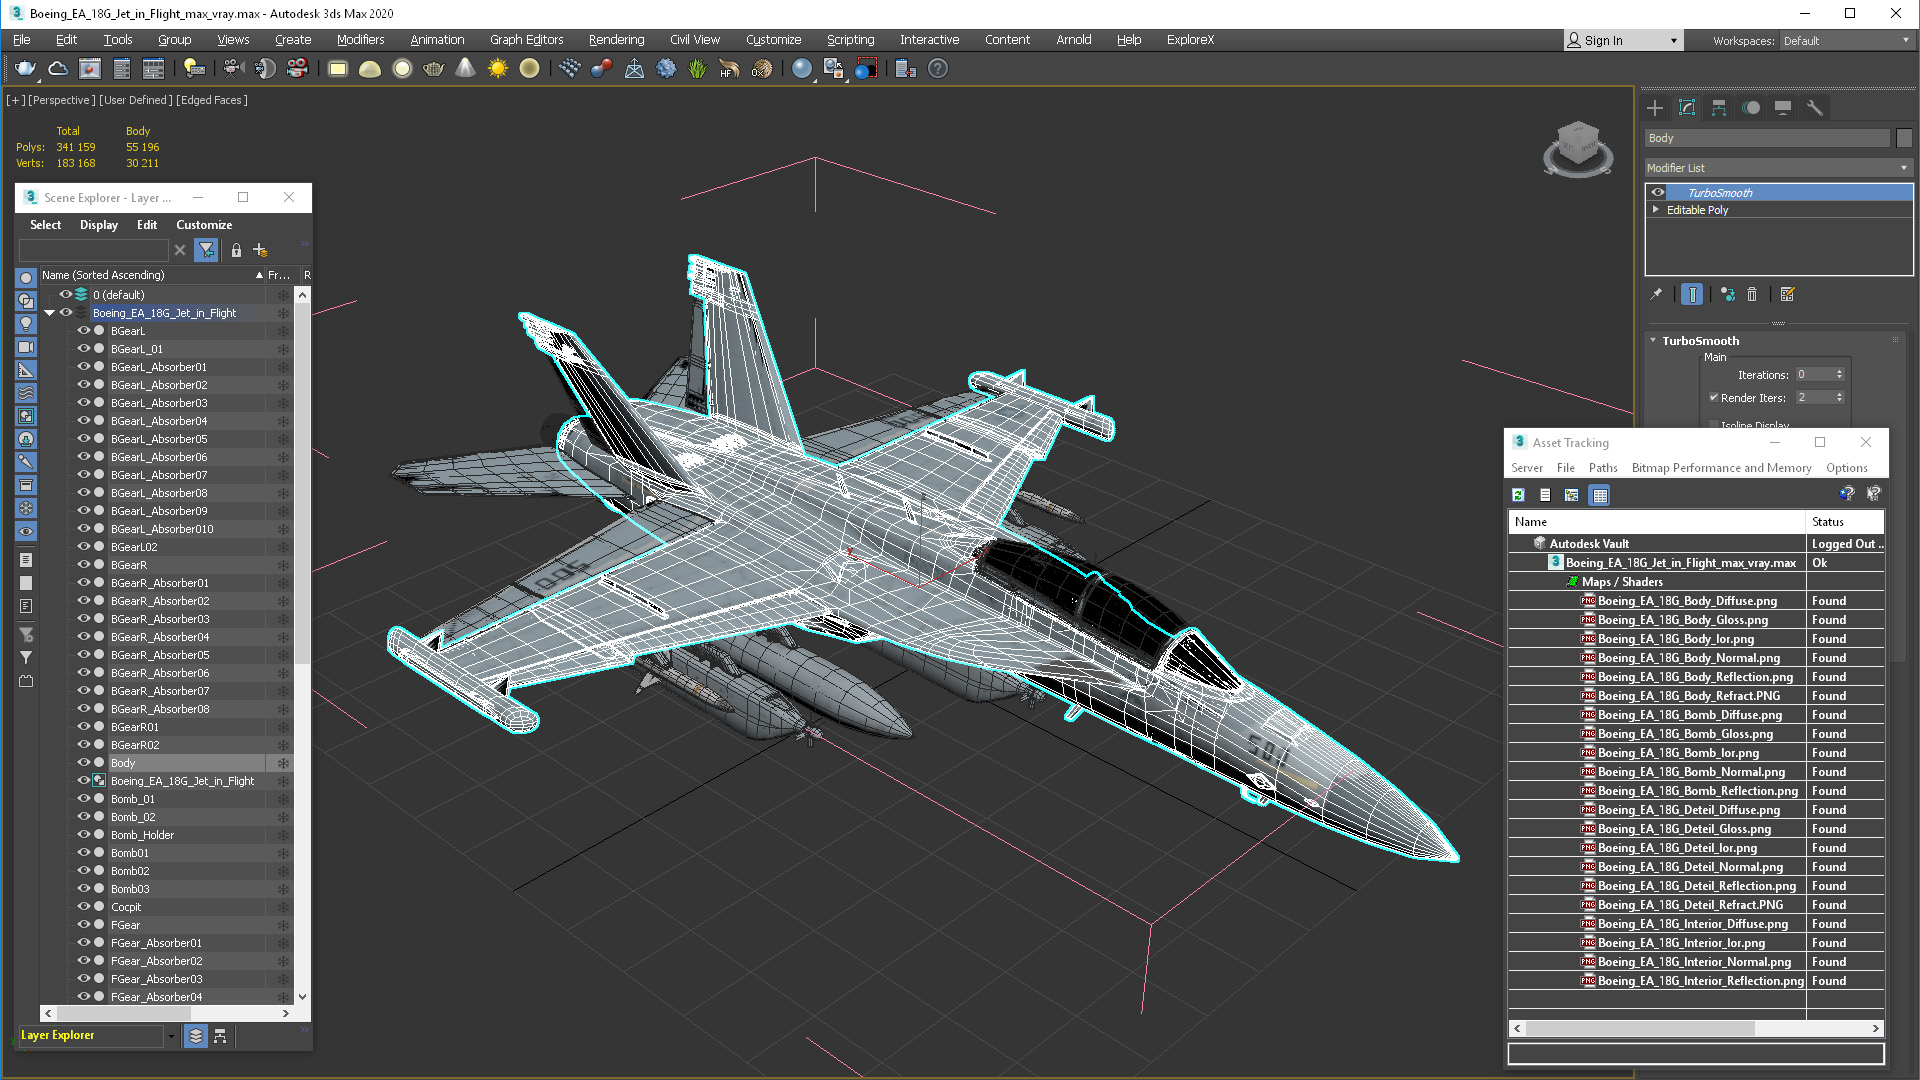The width and height of the screenshot is (1920, 1080).
Task: Click Asset Tracking horizontal scrollbar
Action: (x=1696, y=1028)
